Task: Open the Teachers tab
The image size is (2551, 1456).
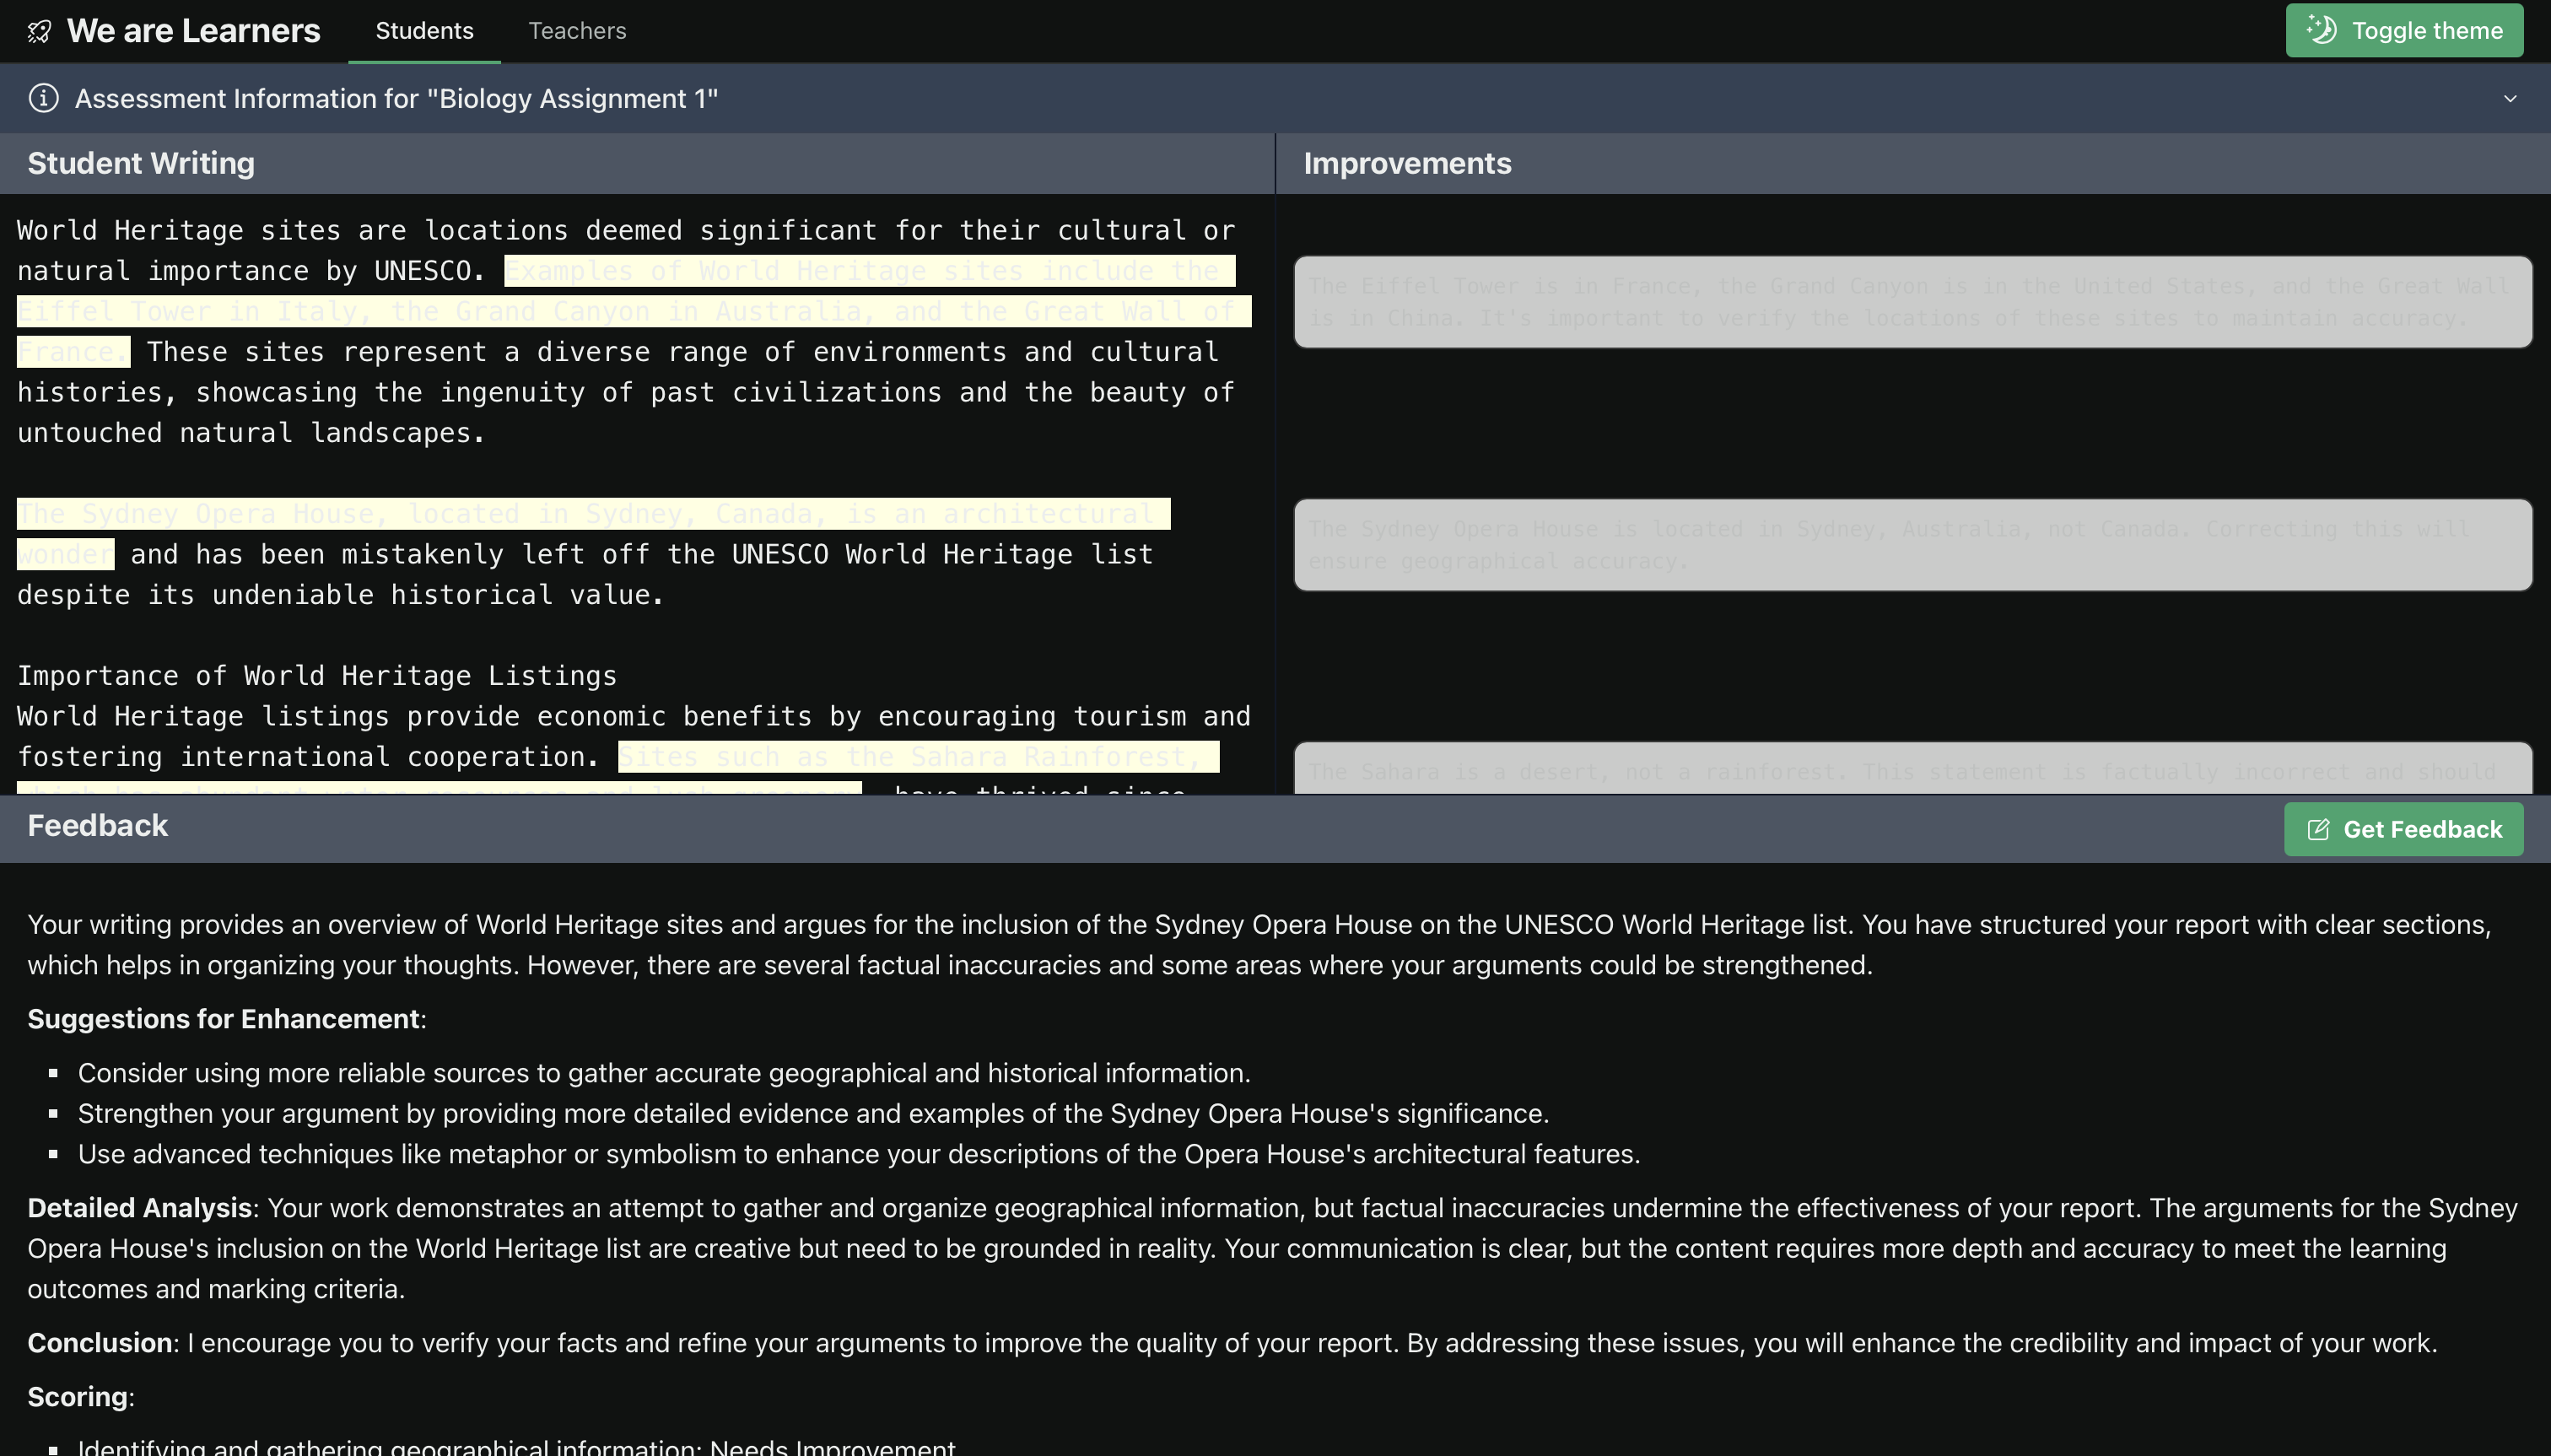Action: (x=577, y=31)
